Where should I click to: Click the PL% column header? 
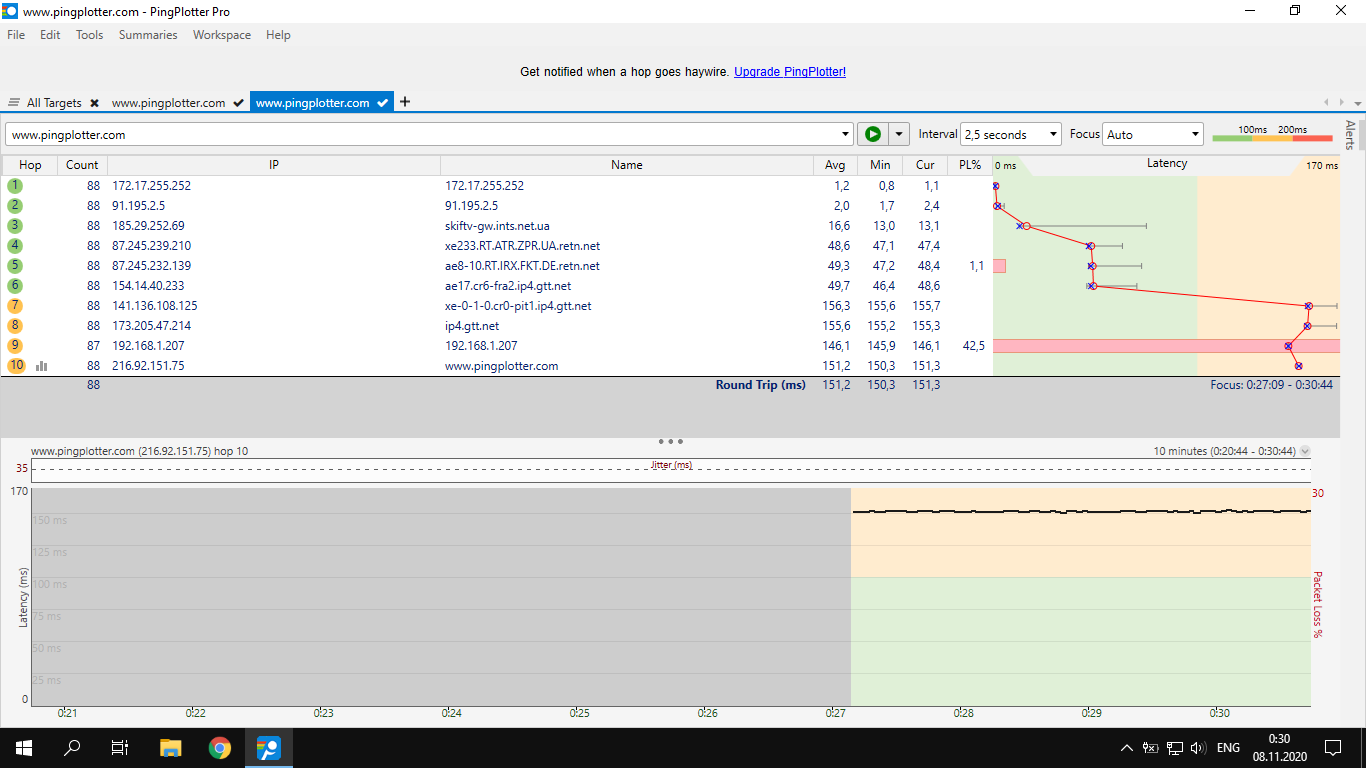[970, 165]
